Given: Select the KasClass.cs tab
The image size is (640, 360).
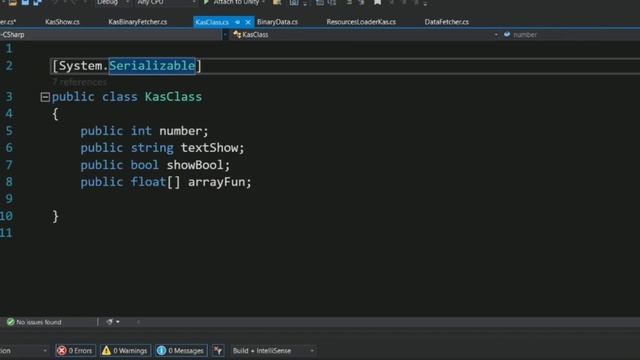Looking at the screenshot, I should [212, 22].
